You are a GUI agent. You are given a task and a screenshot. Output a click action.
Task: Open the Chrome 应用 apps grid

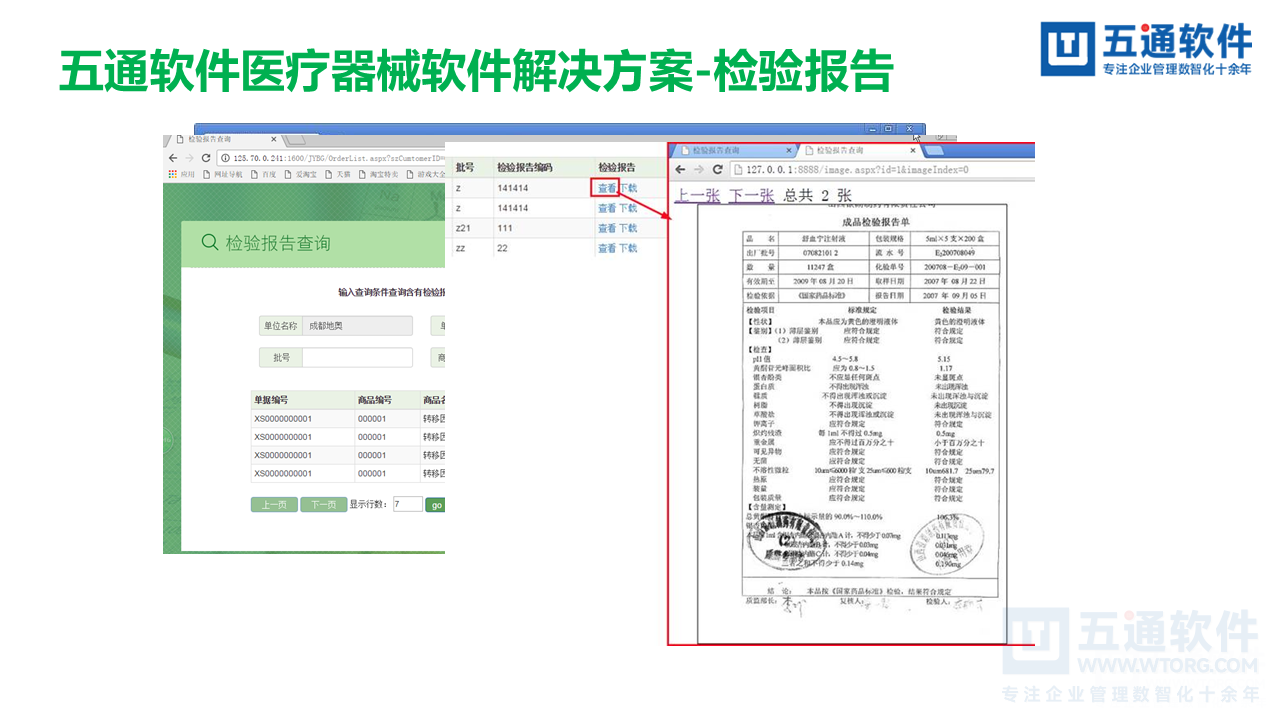[171, 172]
